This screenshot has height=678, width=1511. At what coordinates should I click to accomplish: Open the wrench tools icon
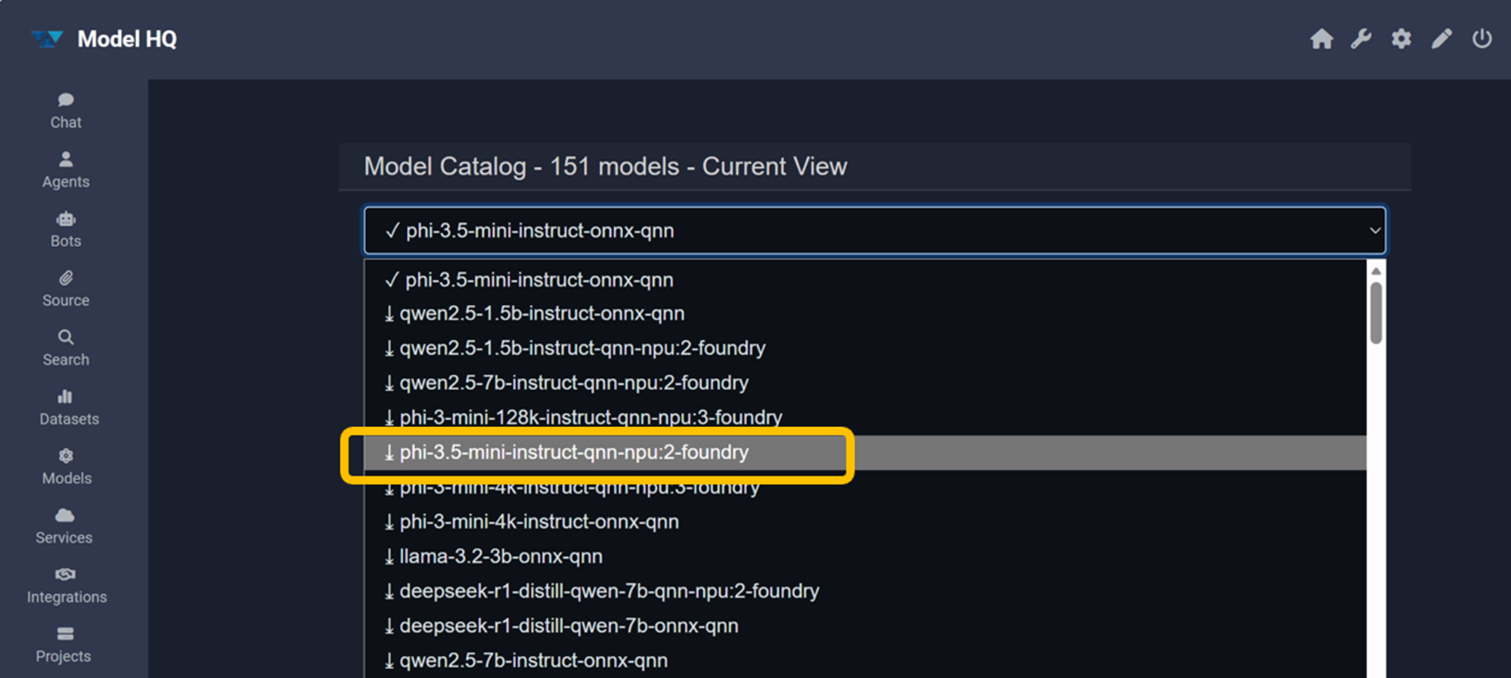(x=1361, y=39)
